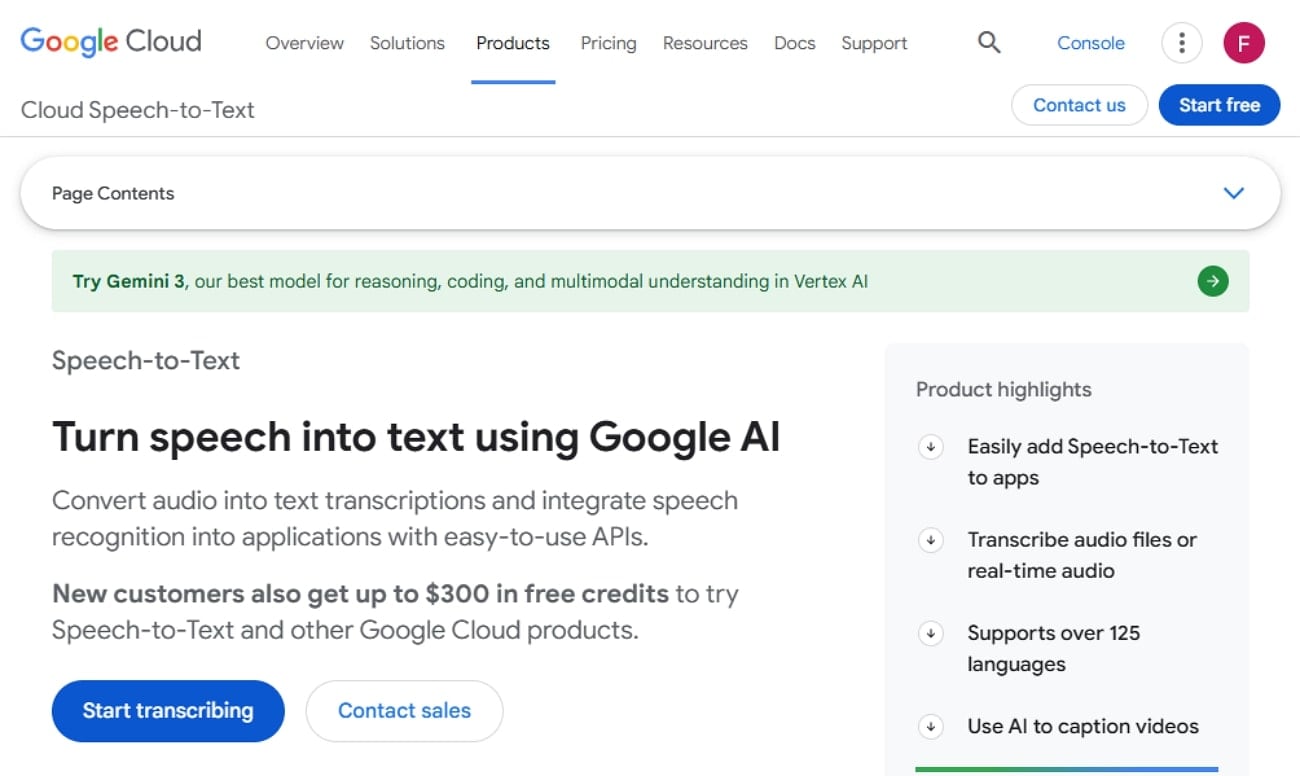Open the Solutions dropdown menu
The height and width of the screenshot is (776, 1300).
(407, 43)
